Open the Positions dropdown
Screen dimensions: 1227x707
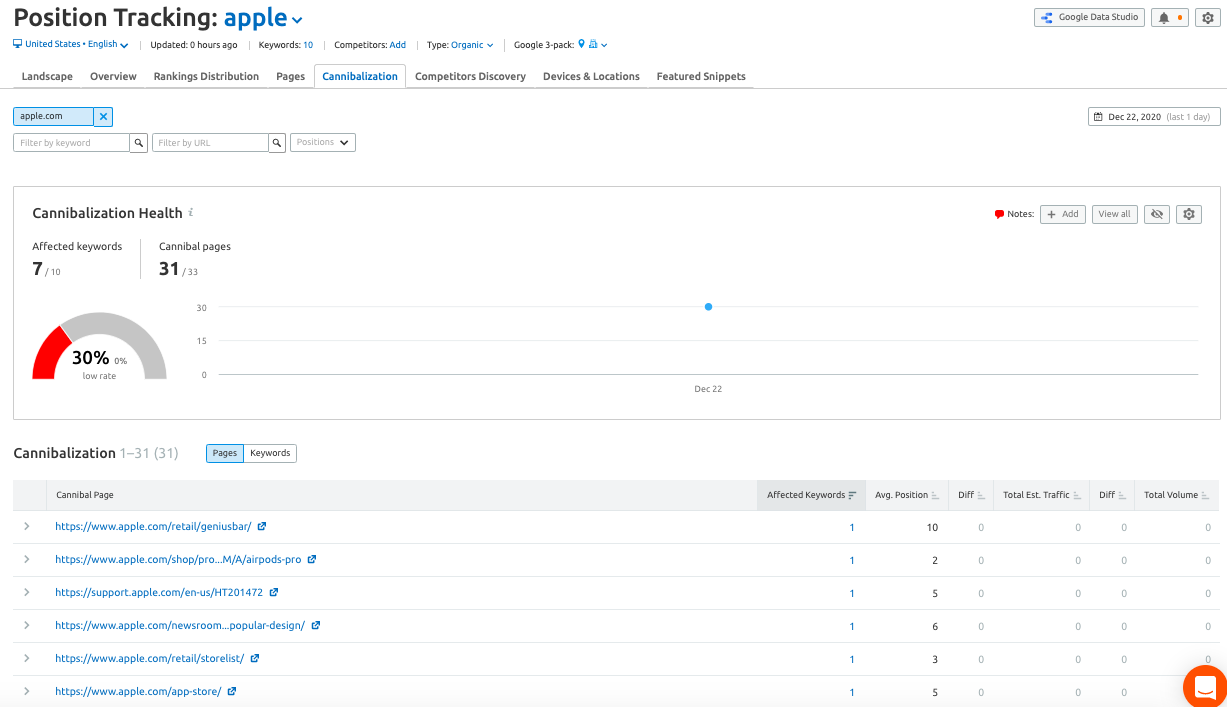point(322,143)
